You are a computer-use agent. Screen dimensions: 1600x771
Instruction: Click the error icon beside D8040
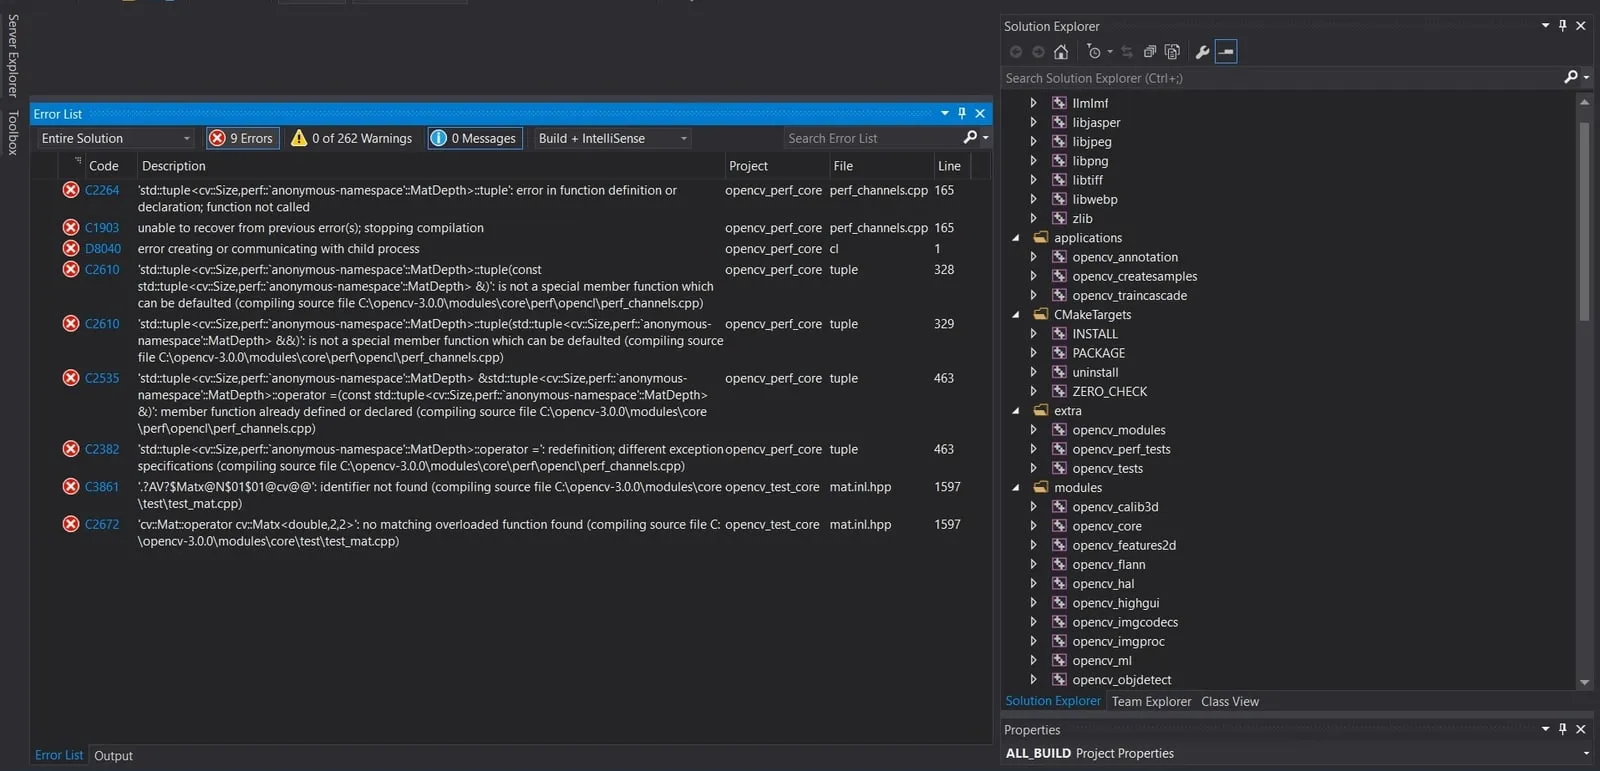[71, 249]
